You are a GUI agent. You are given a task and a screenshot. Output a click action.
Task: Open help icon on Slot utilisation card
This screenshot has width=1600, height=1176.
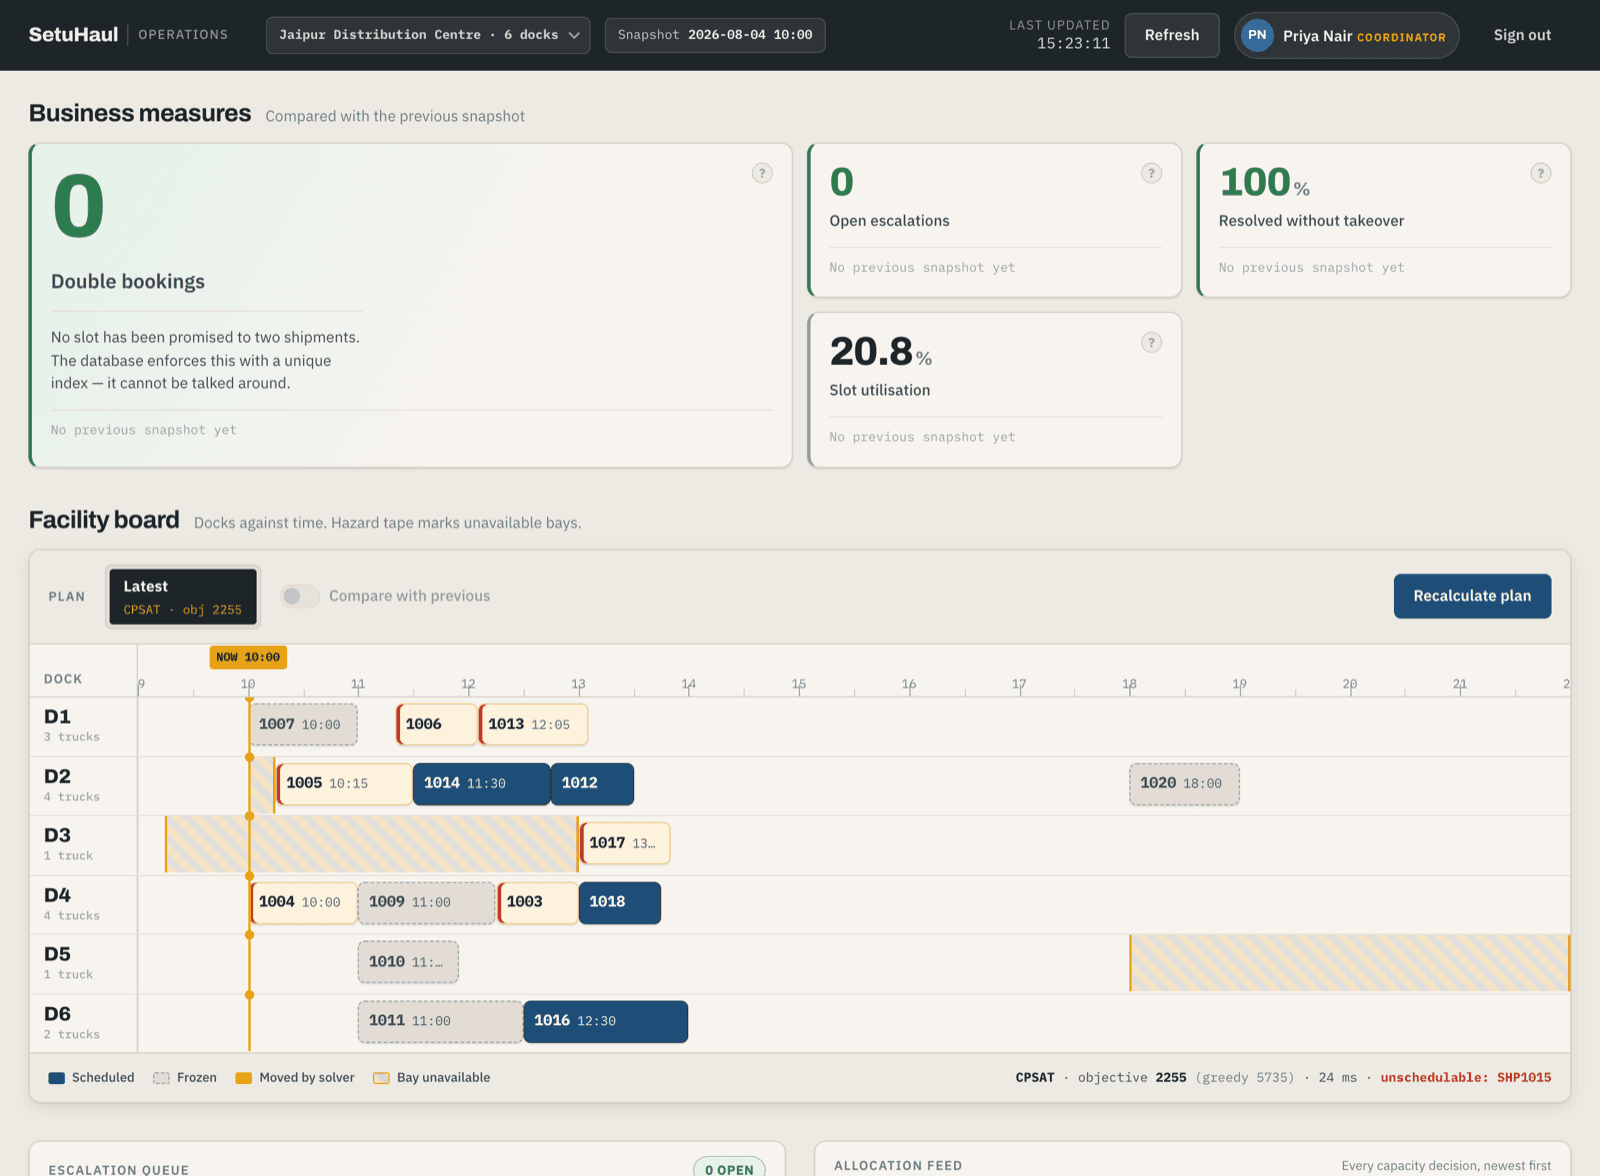tap(1152, 343)
